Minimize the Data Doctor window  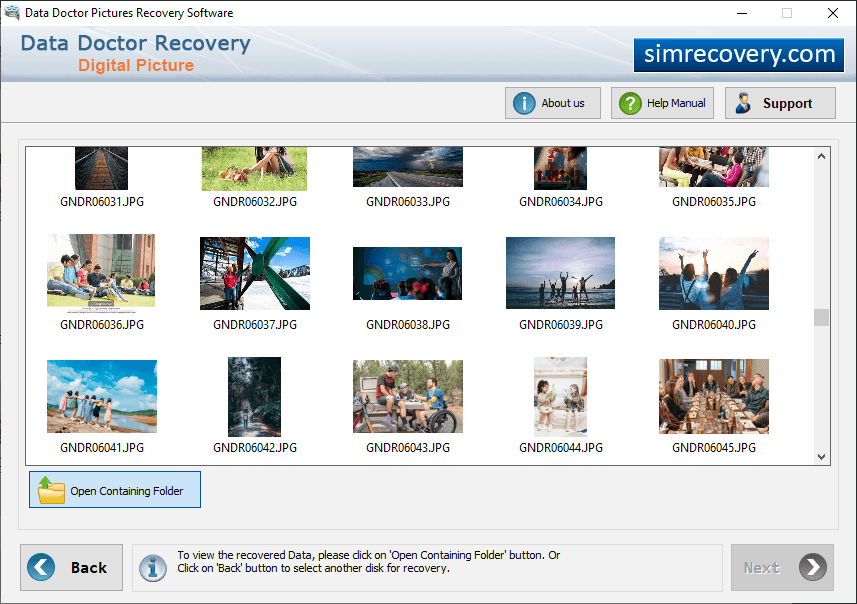click(742, 13)
